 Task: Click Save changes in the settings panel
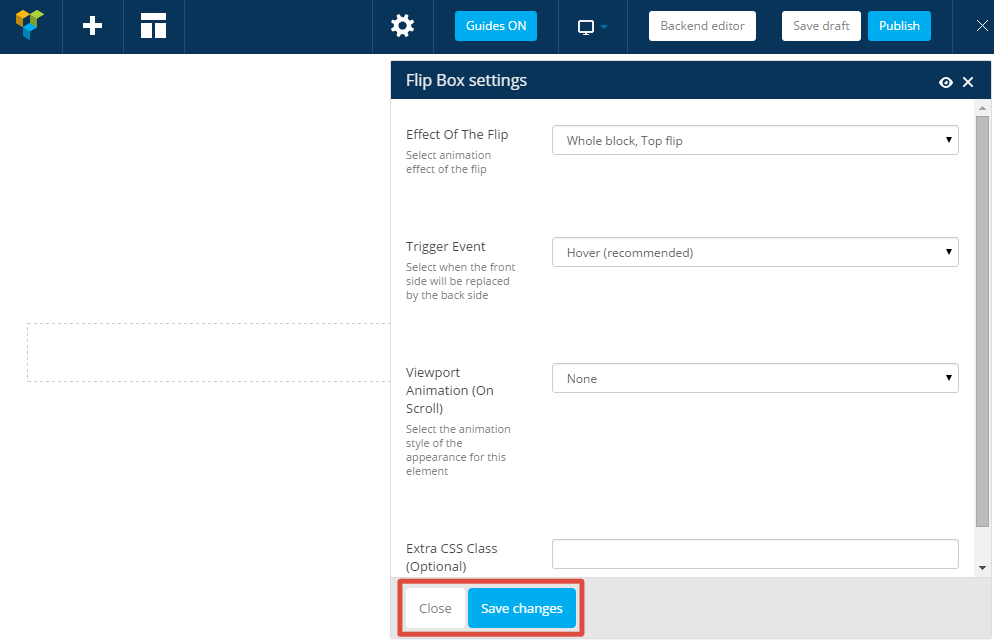click(521, 608)
